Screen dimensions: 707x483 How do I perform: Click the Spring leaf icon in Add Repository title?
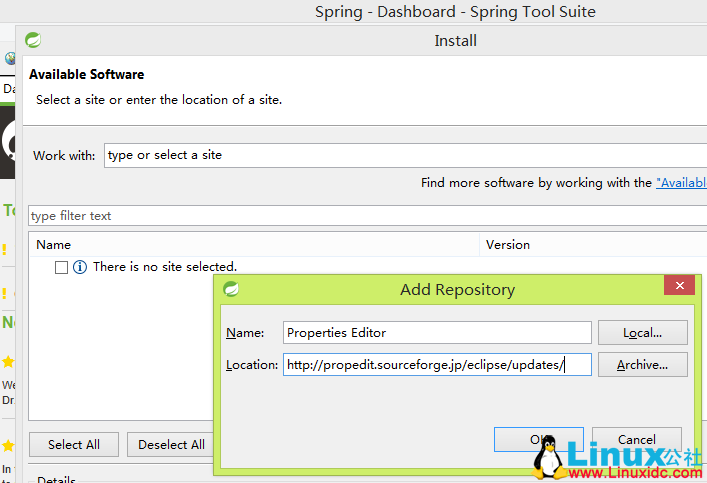(x=231, y=289)
